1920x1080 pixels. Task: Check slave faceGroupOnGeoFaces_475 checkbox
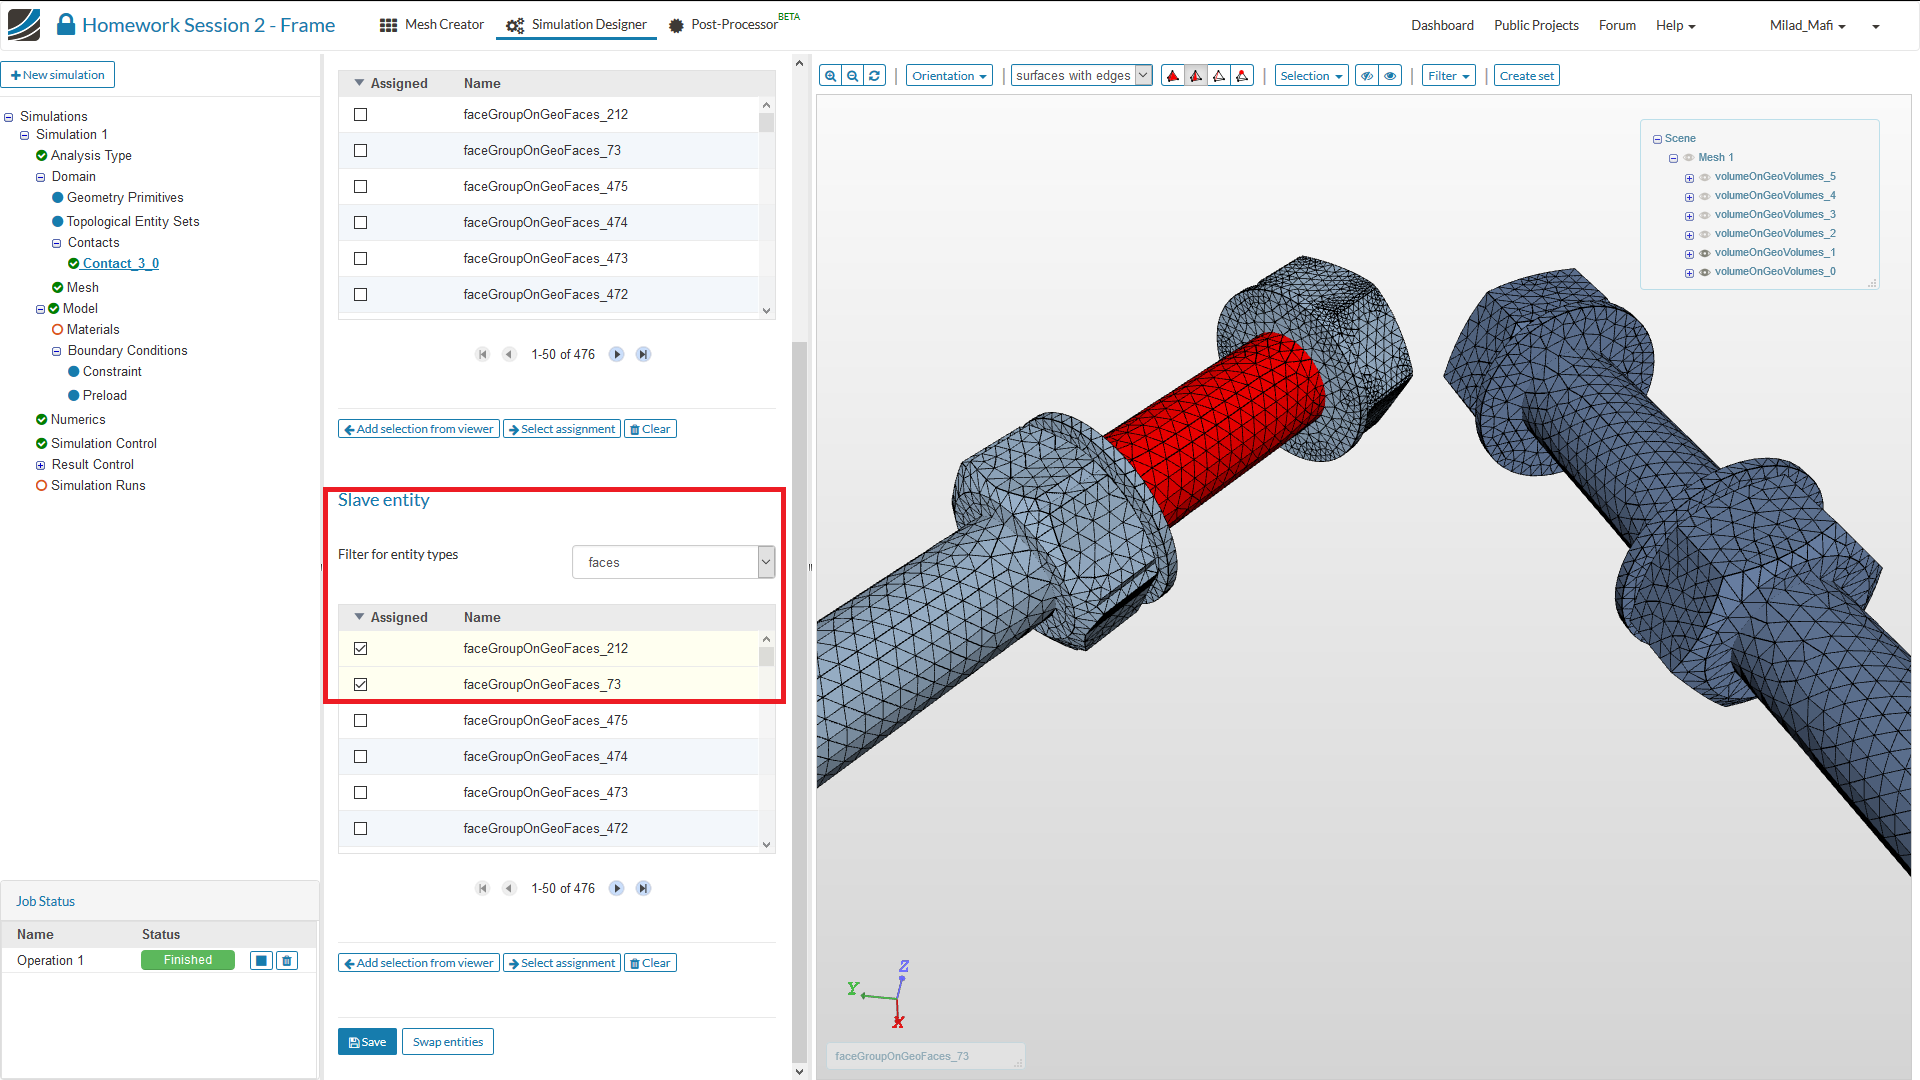[361, 721]
